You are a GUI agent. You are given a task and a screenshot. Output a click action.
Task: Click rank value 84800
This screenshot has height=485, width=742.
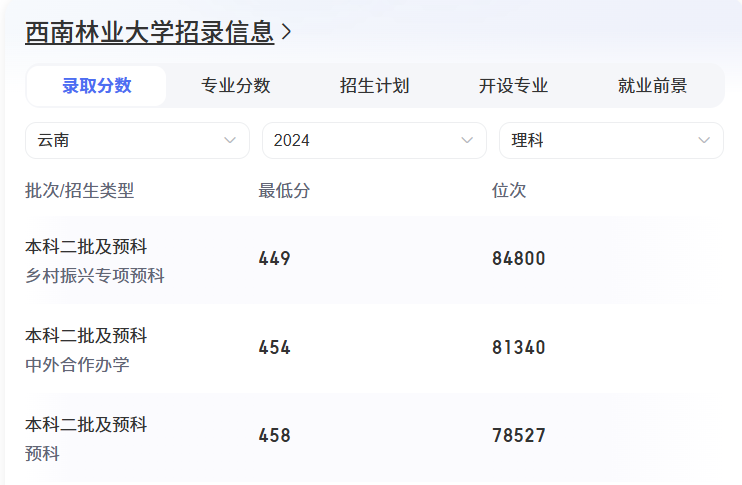pos(519,258)
